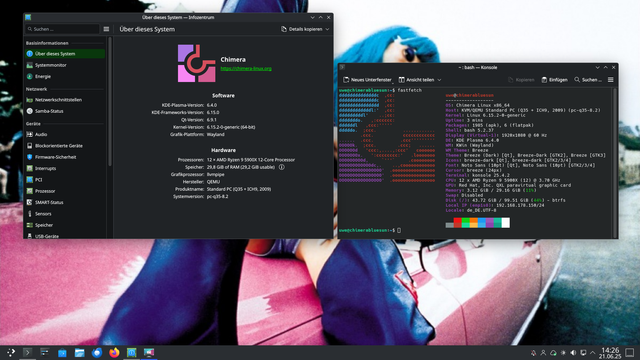Launch Firefox from the taskbar
Image resolution: width=640 pixels, height=360 pixels.
[x=114, y=353]
